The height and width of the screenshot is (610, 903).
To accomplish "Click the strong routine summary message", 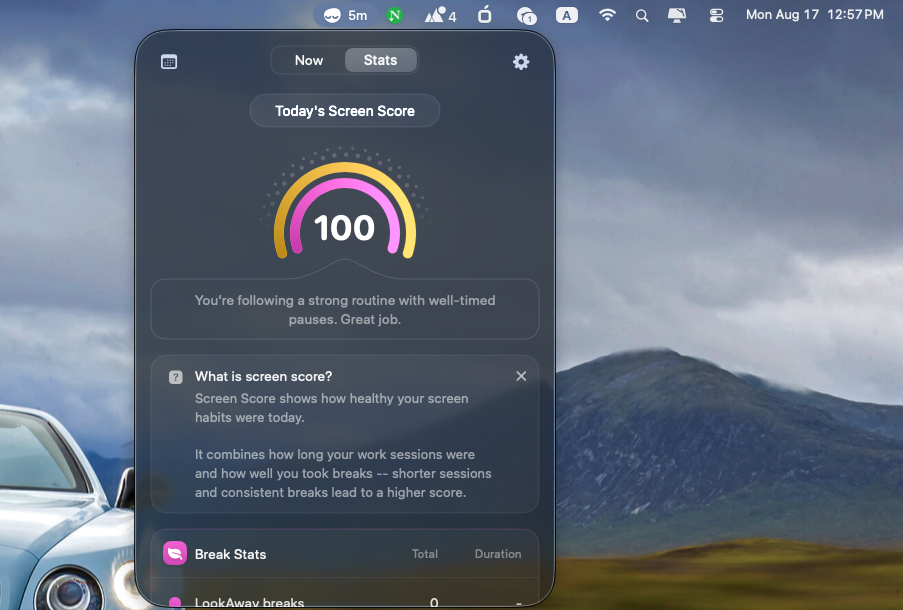I will pyautogui.click(x=344, y=309).
